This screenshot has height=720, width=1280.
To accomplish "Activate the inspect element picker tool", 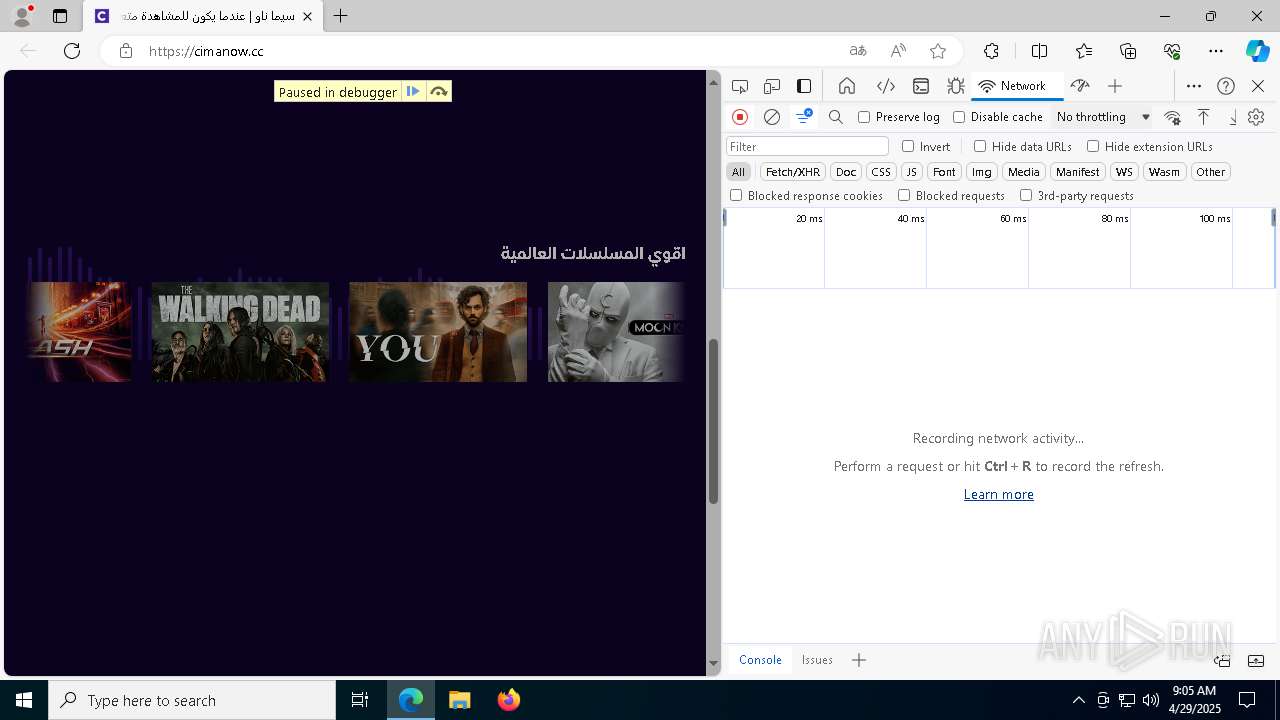I will [740, 86].
